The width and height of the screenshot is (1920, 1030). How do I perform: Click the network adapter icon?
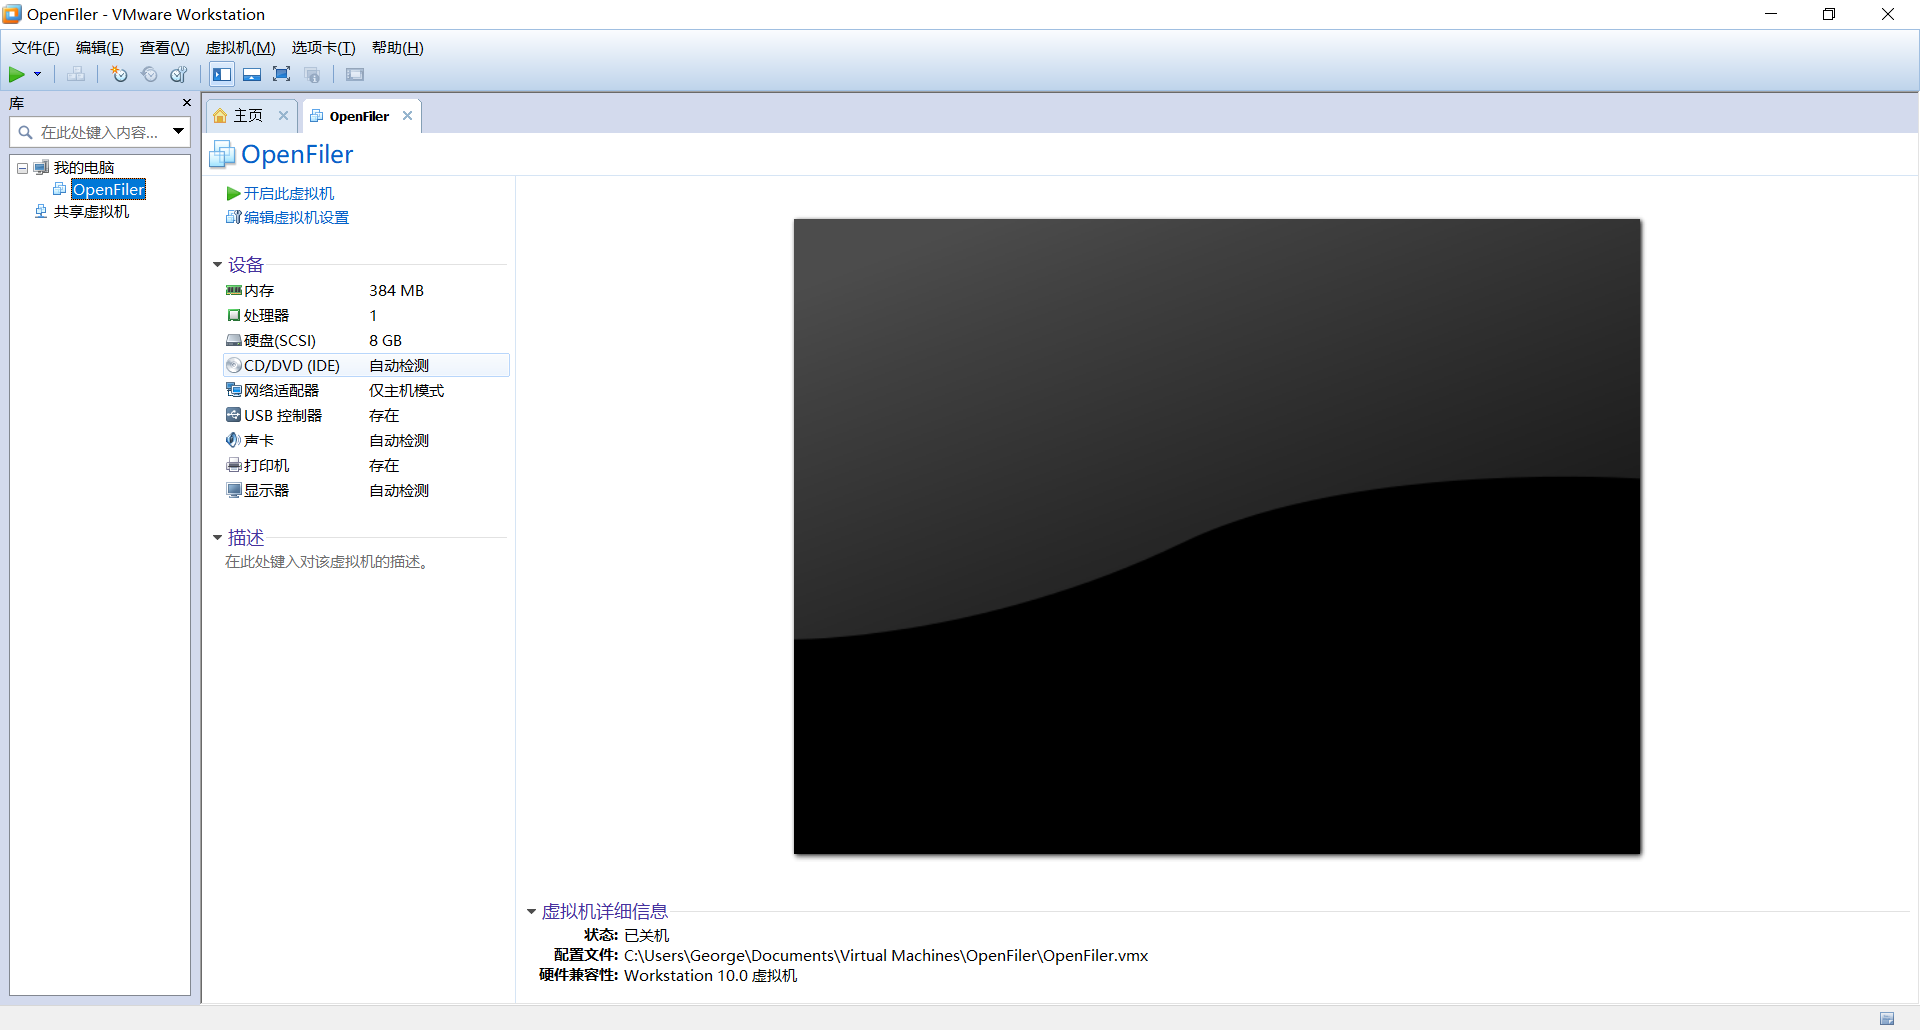(234, 390)
